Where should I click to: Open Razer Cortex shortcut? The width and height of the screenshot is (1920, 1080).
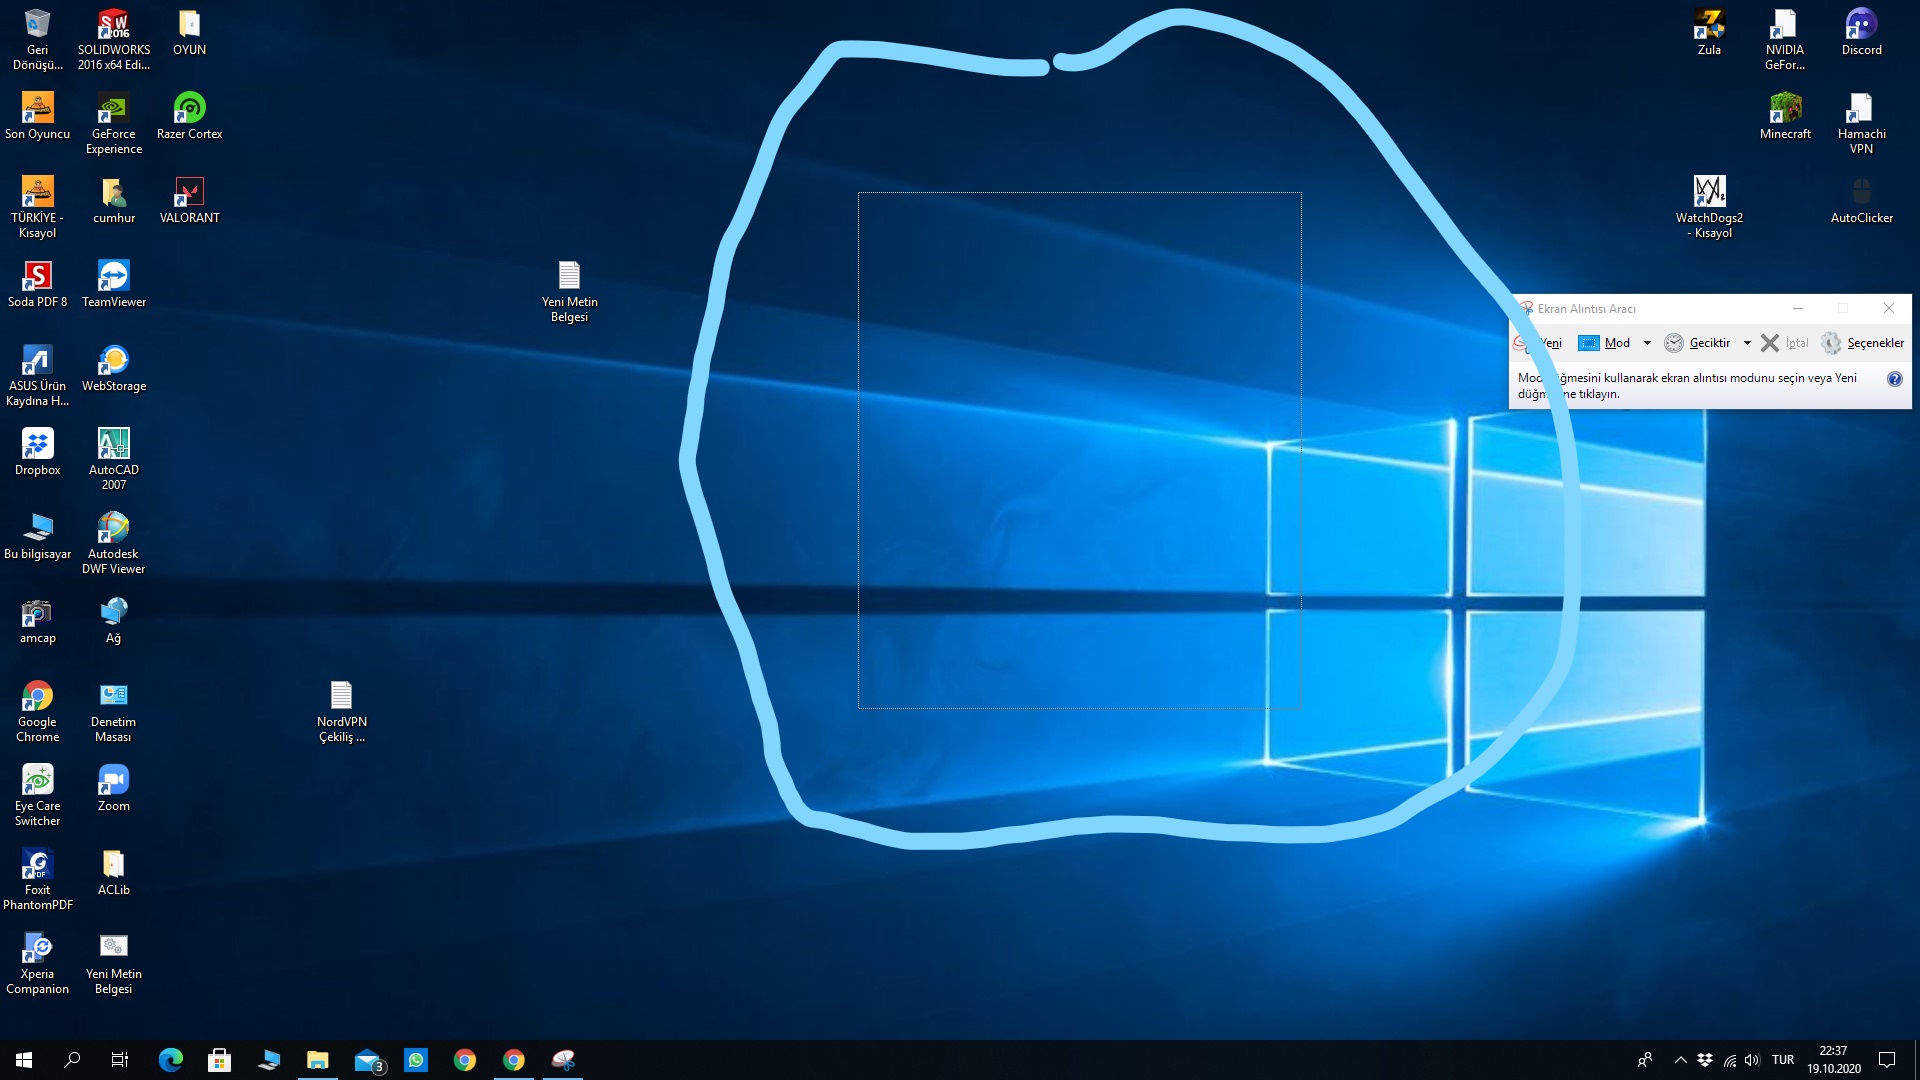[x=189, y=116]
